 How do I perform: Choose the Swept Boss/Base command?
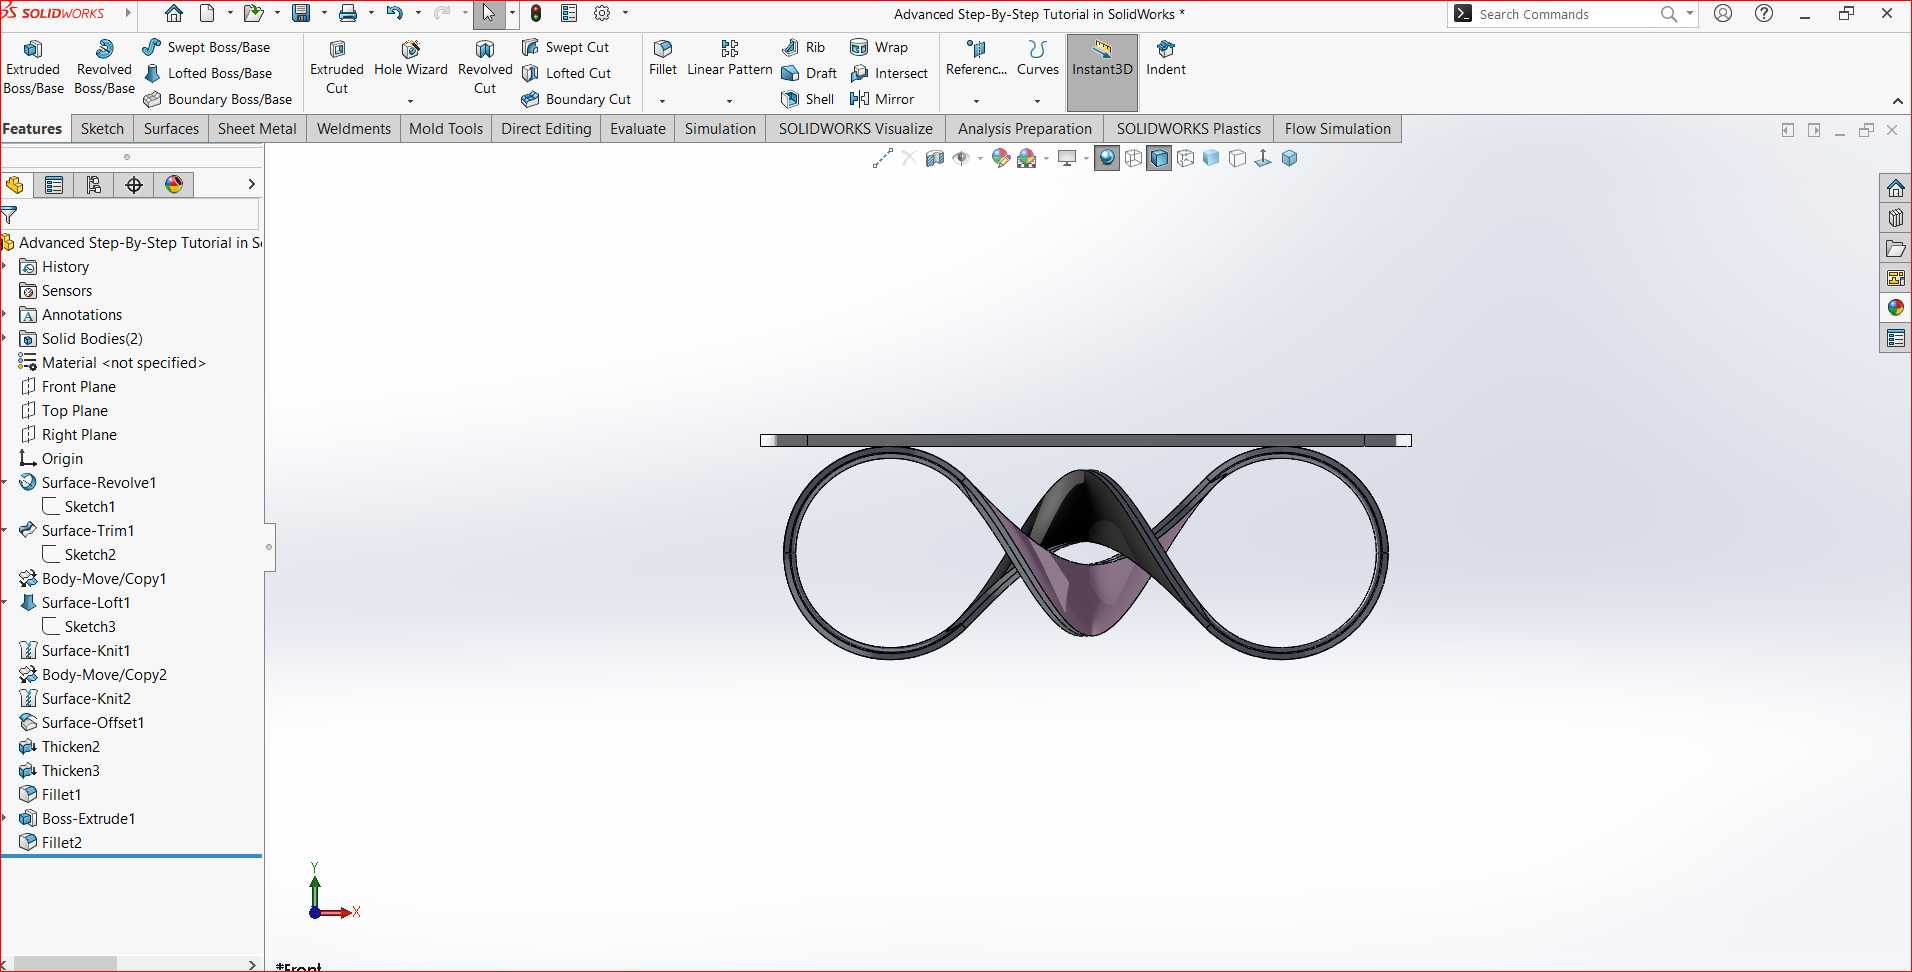207,47
